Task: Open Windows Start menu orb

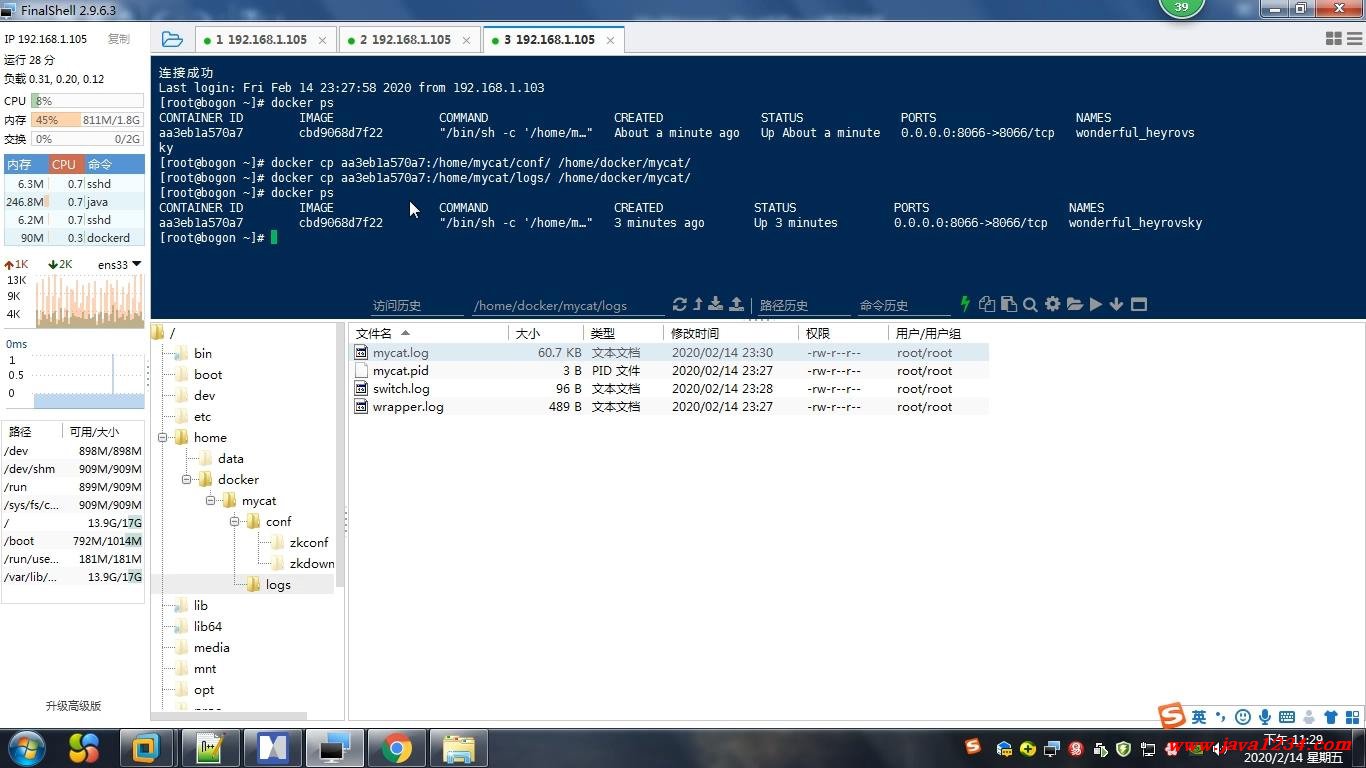Action: pyautogui.click(x=25, y=748)
